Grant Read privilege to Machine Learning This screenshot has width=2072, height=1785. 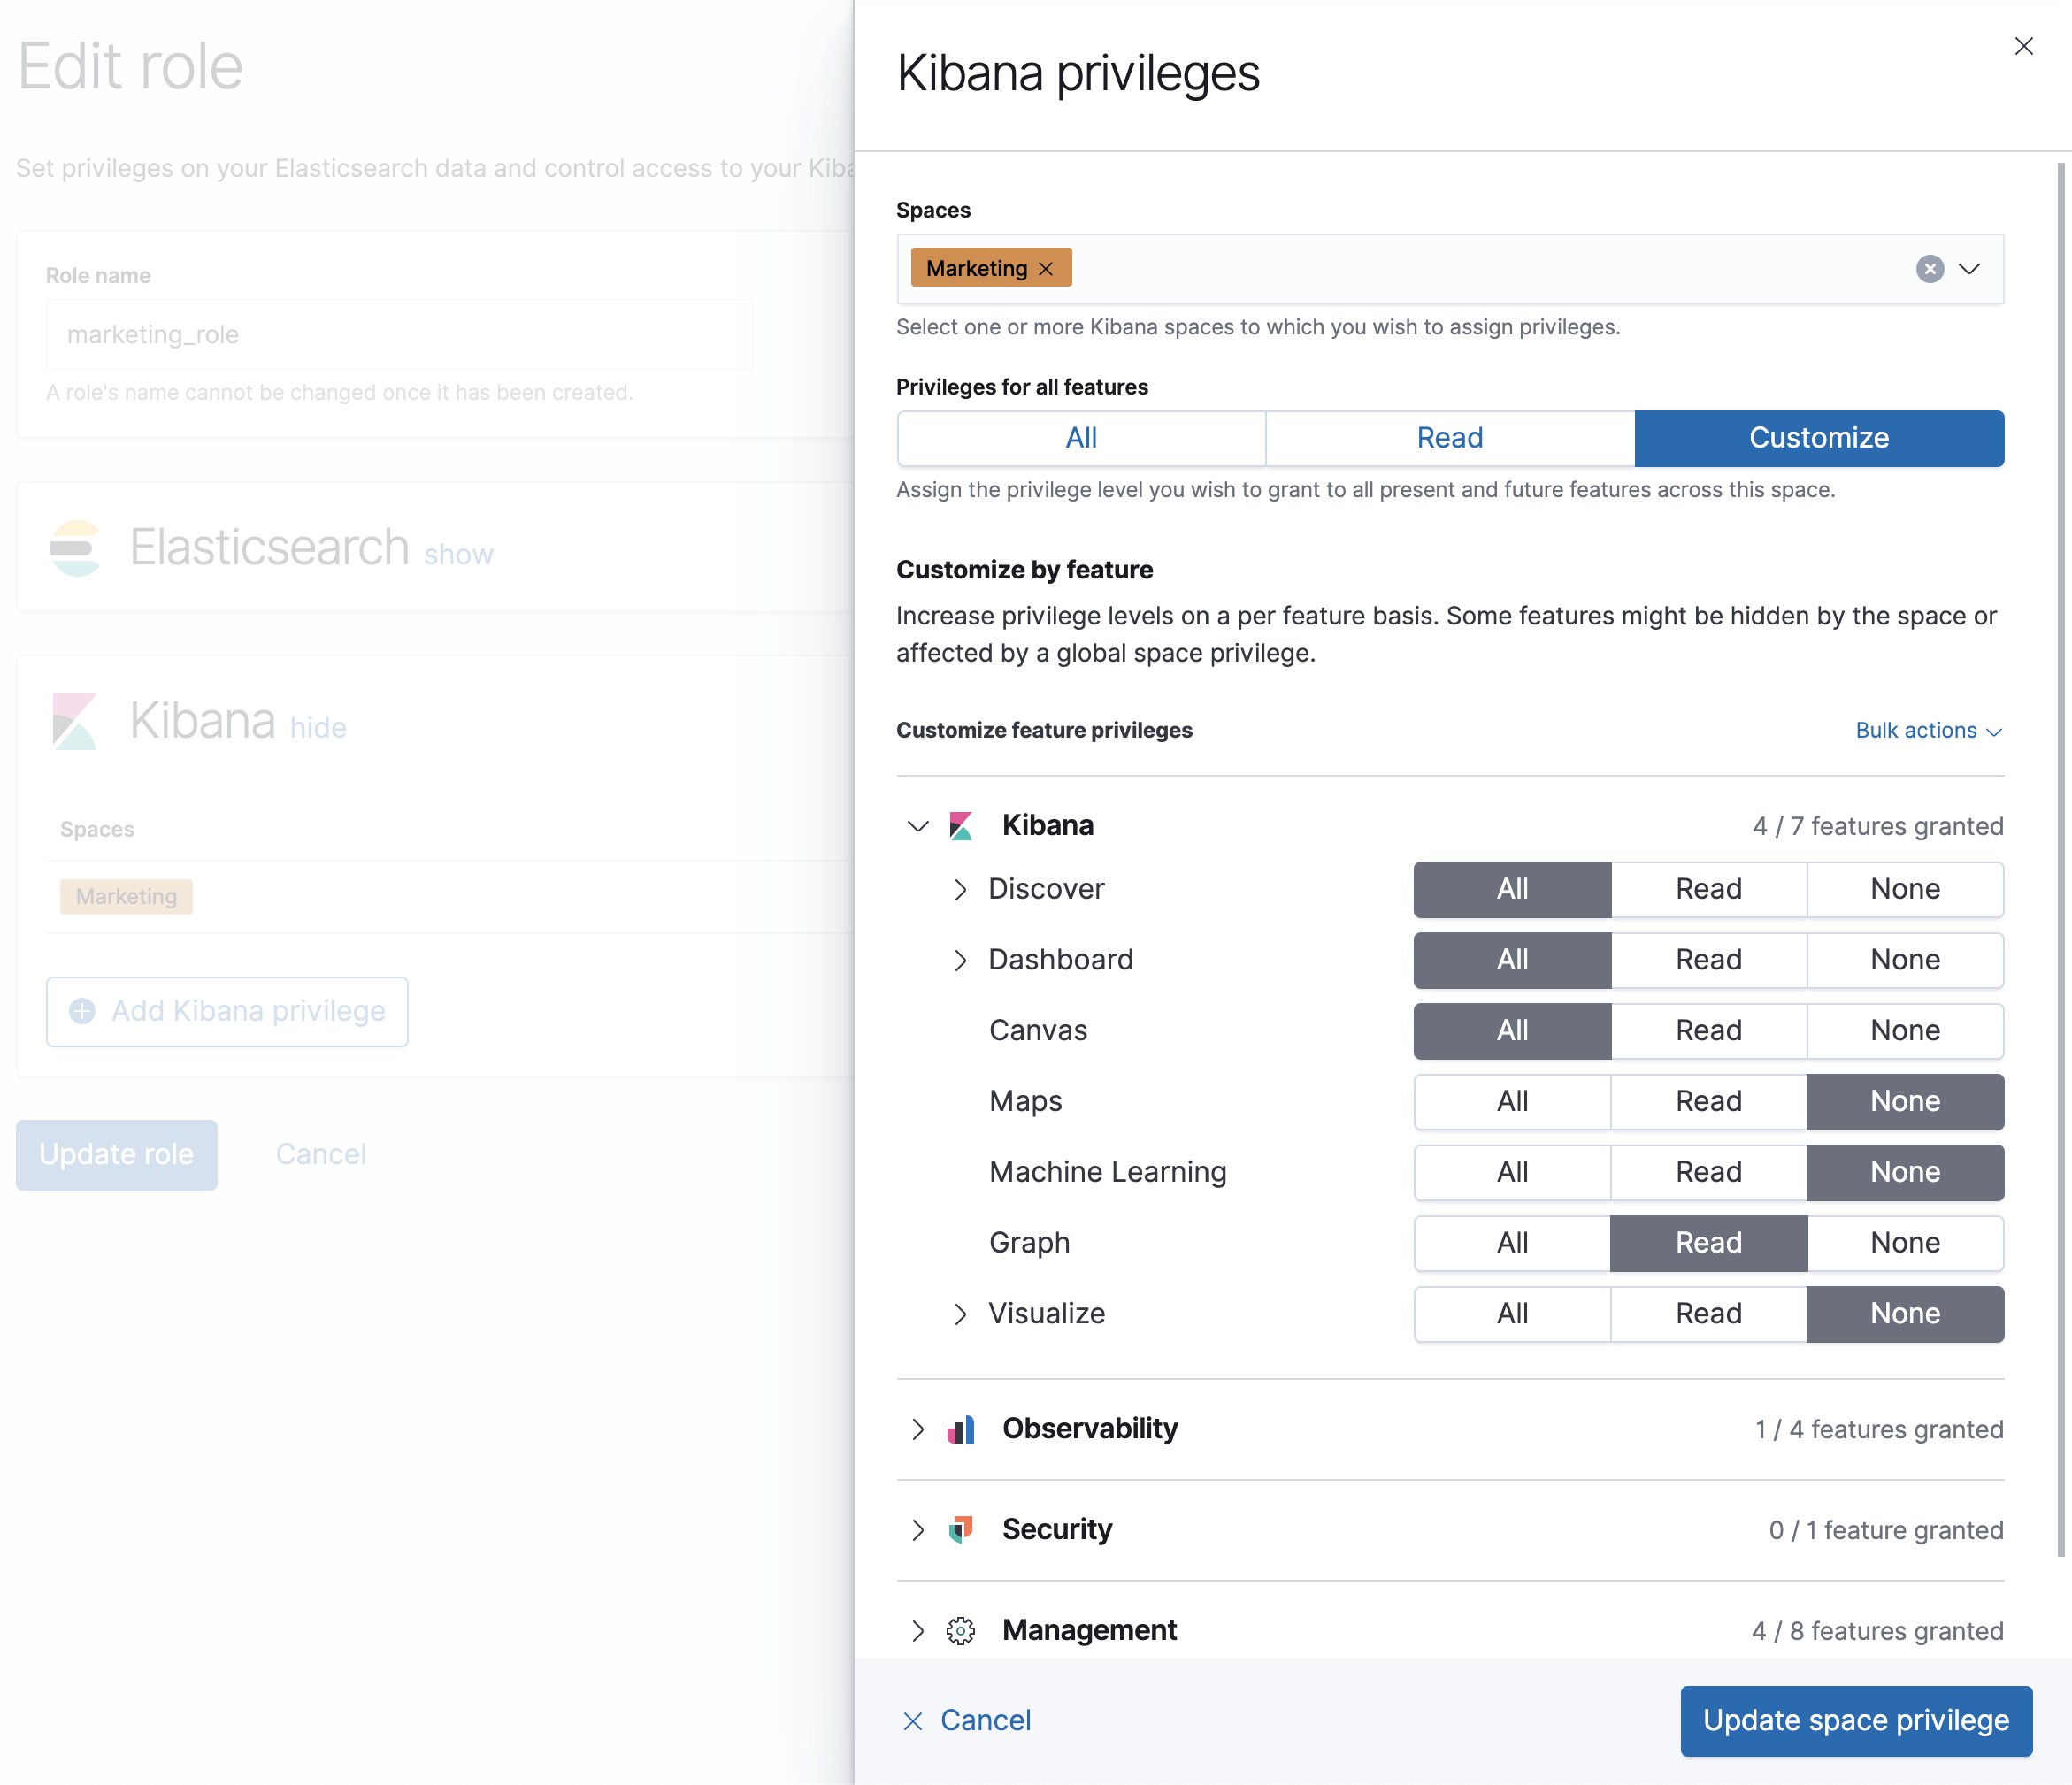(1708, 1171)
